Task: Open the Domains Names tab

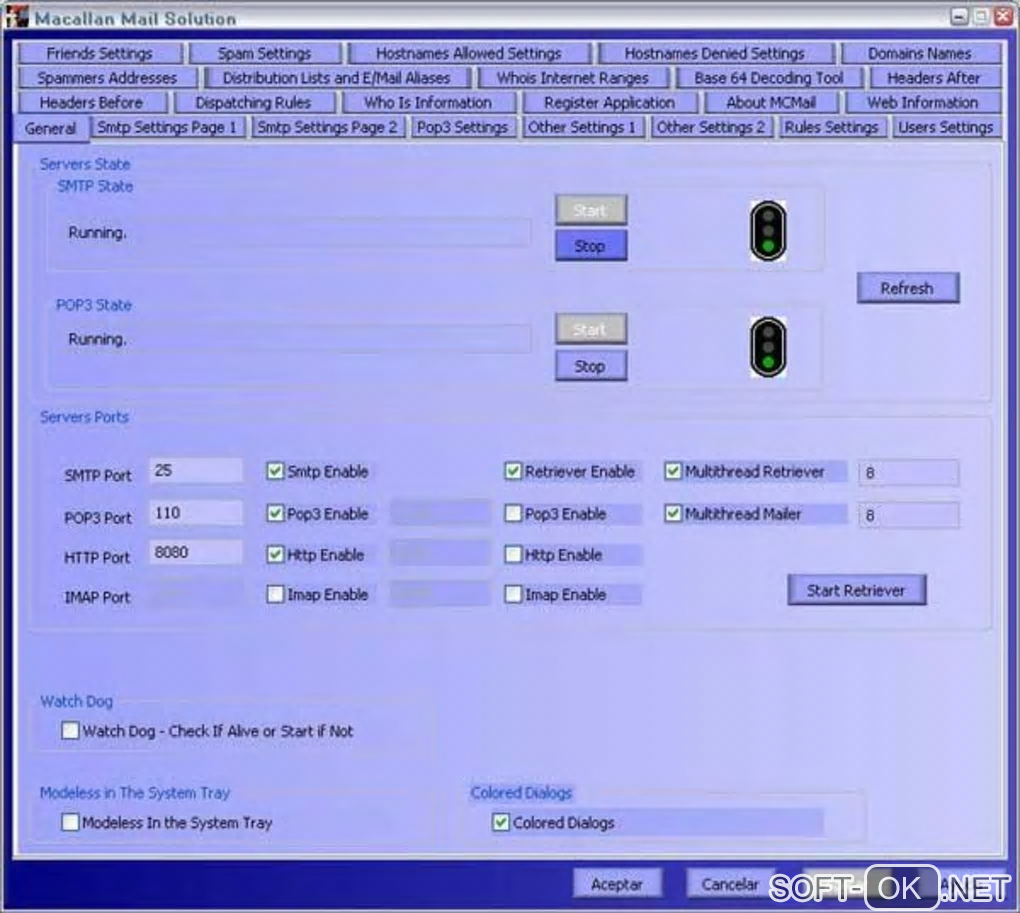Action: [x=920, y=53]
